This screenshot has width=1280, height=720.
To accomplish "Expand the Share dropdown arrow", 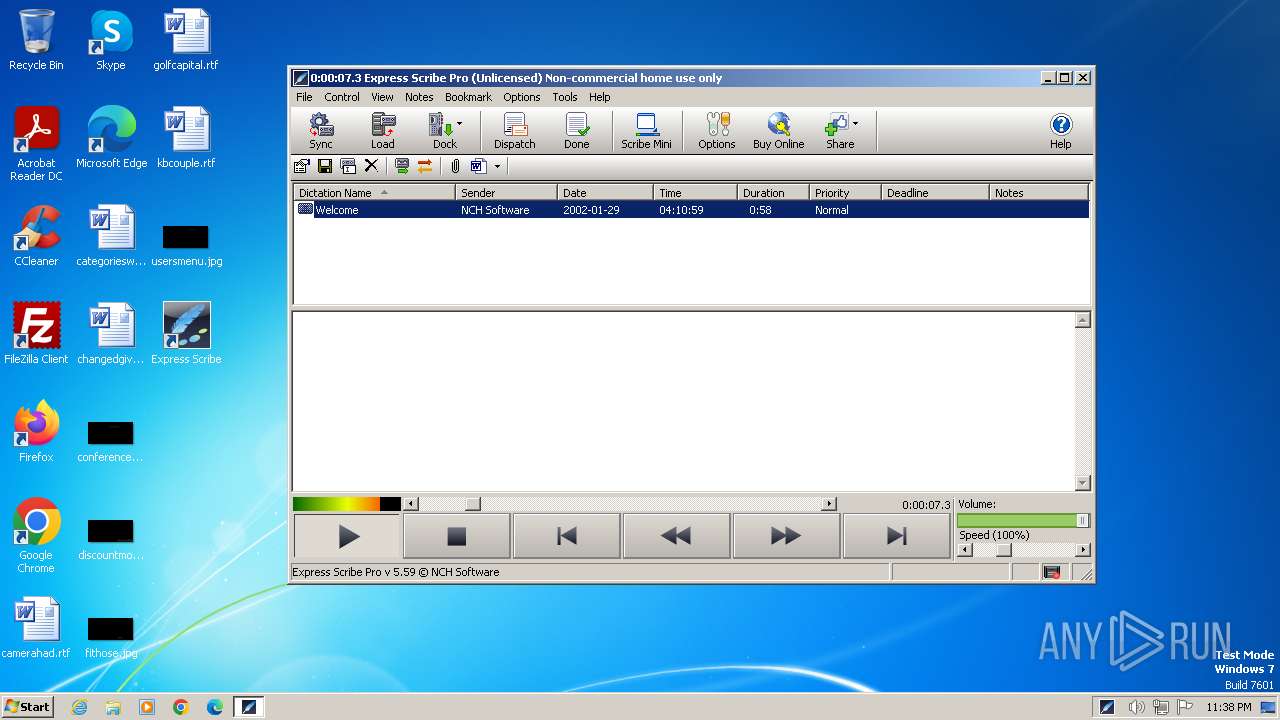I will tap(855, 124).
